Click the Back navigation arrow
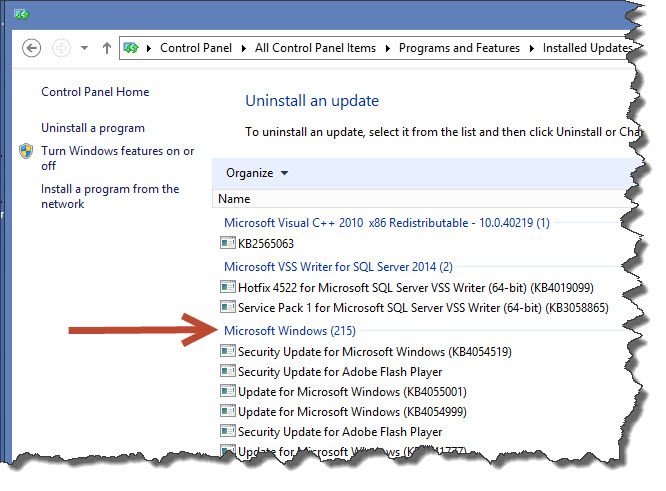The width and height of the screenshot is (666, 491). (31, 48)
